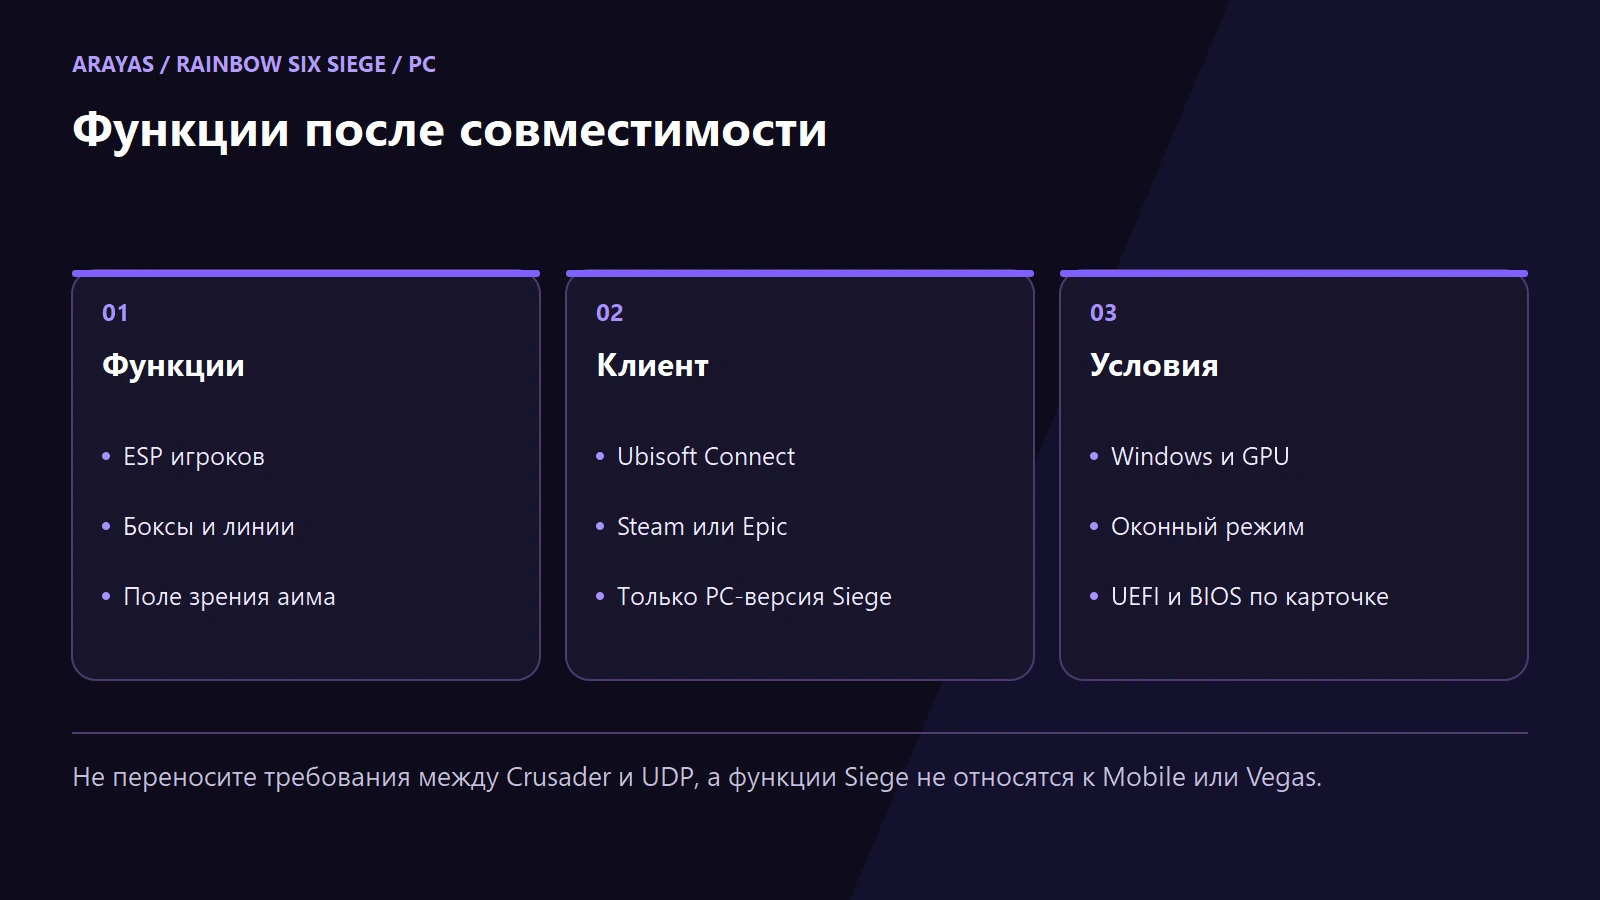Click the 03 card number label

[x=1103, y=313]
